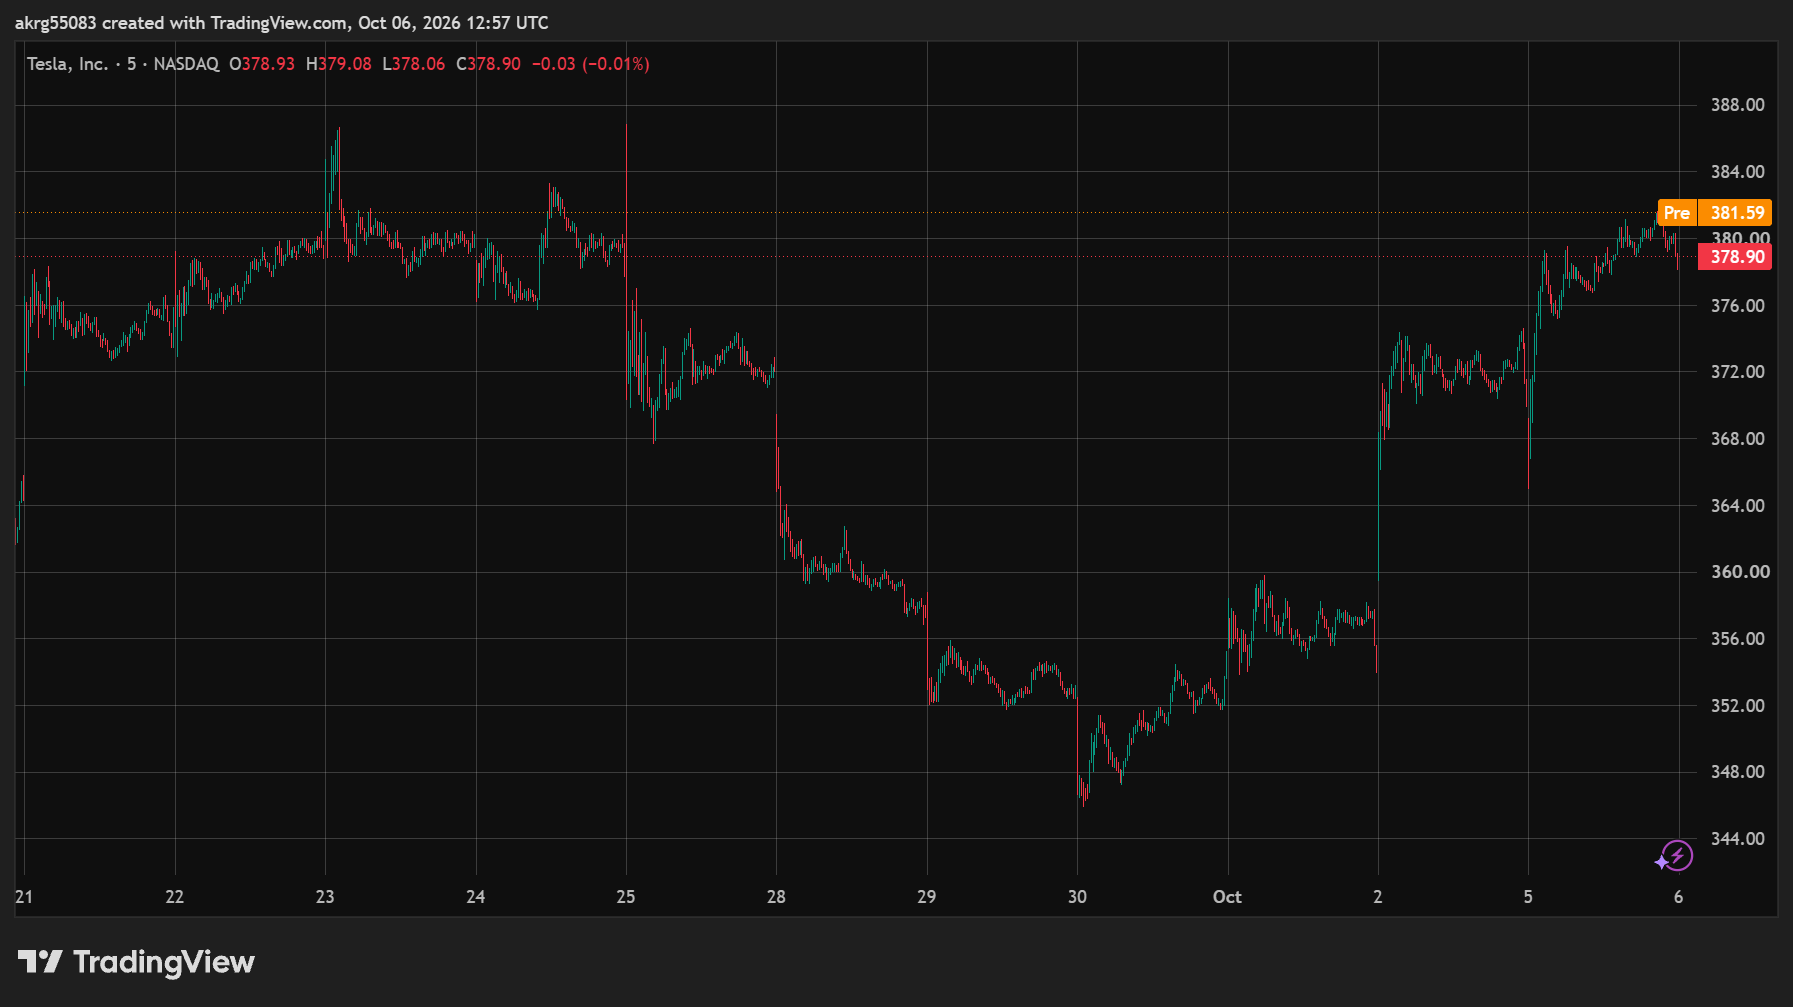Click the 360.00 price axis label
1793x1007 pixels.
pyautogui.click(x=1740, y=572)
